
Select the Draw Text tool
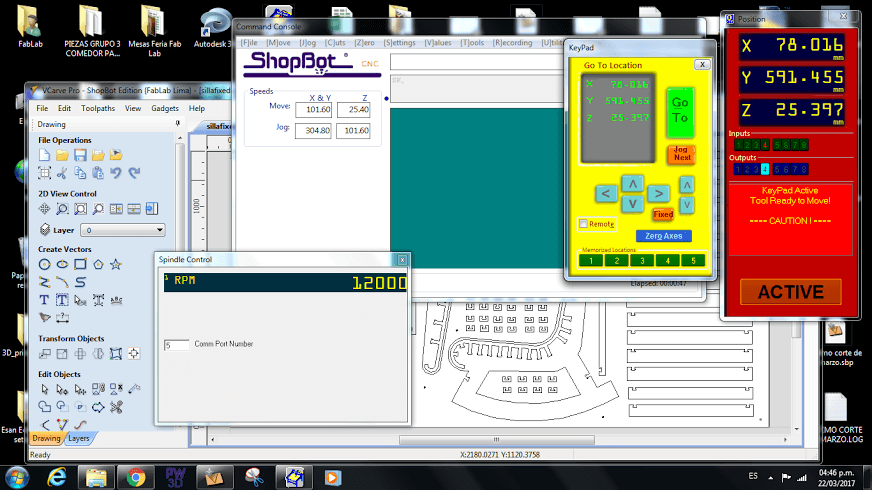44,300
